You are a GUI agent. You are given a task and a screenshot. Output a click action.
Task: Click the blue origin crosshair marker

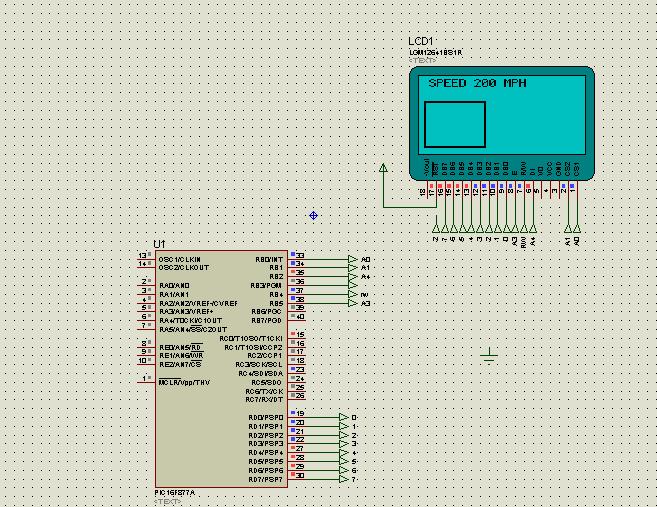(x=313, y=215)
